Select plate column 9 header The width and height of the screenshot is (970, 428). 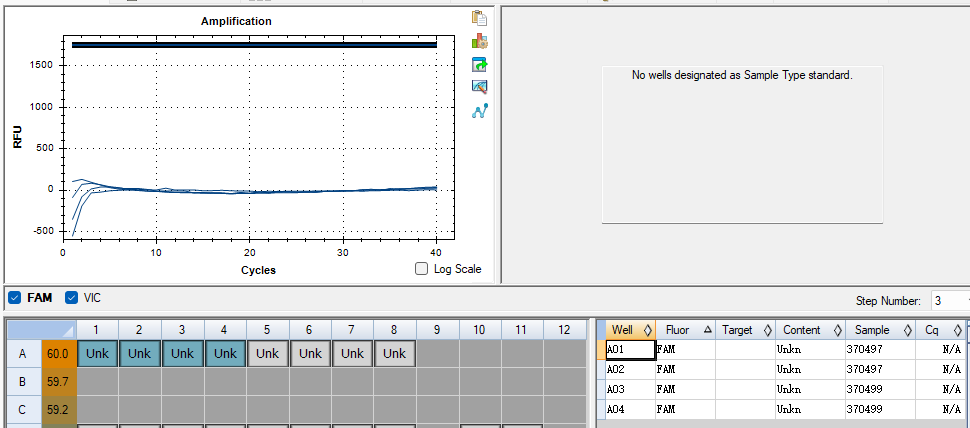(x=437, y=330)
